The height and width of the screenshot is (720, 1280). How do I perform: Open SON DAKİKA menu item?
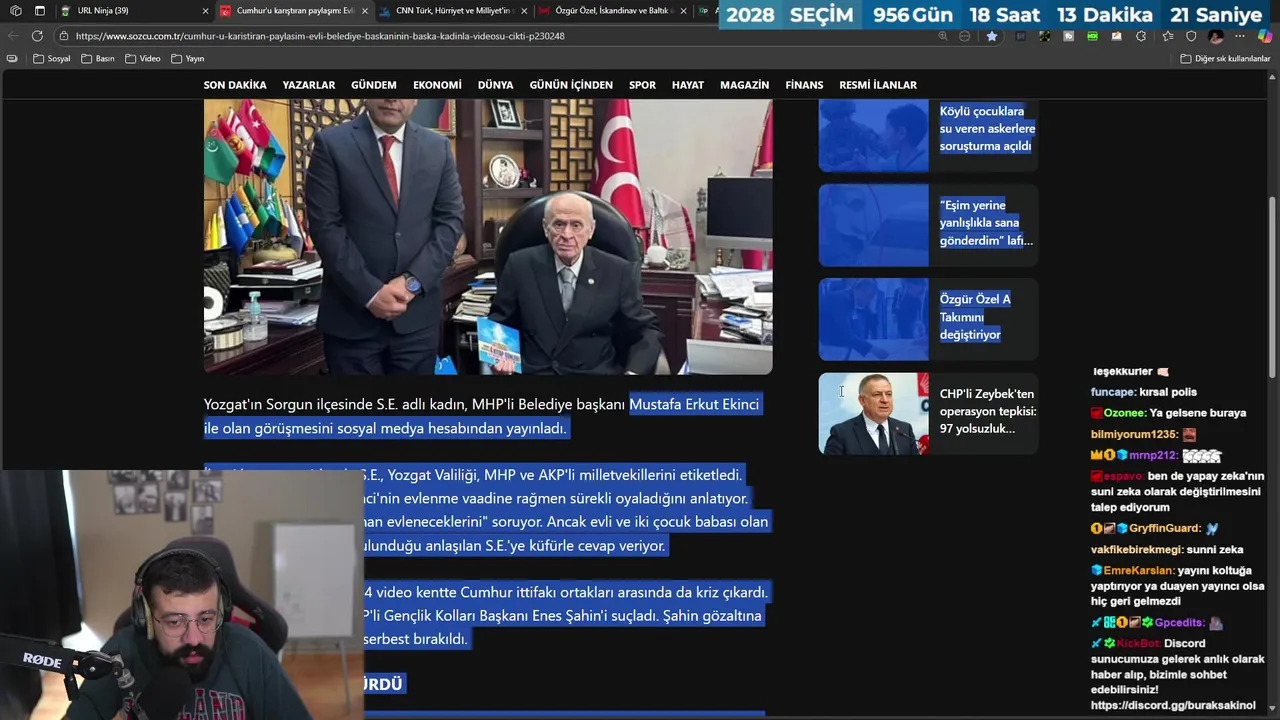tap(235, 85)
